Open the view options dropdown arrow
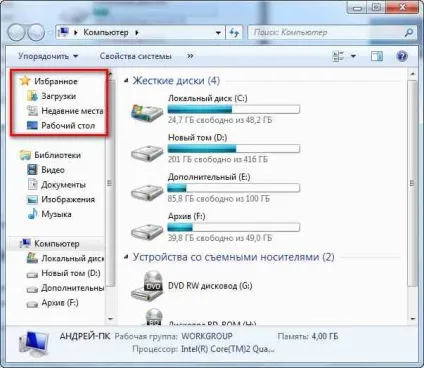The height and width of the screenshot is (368, 424). [x=353, y=56]
